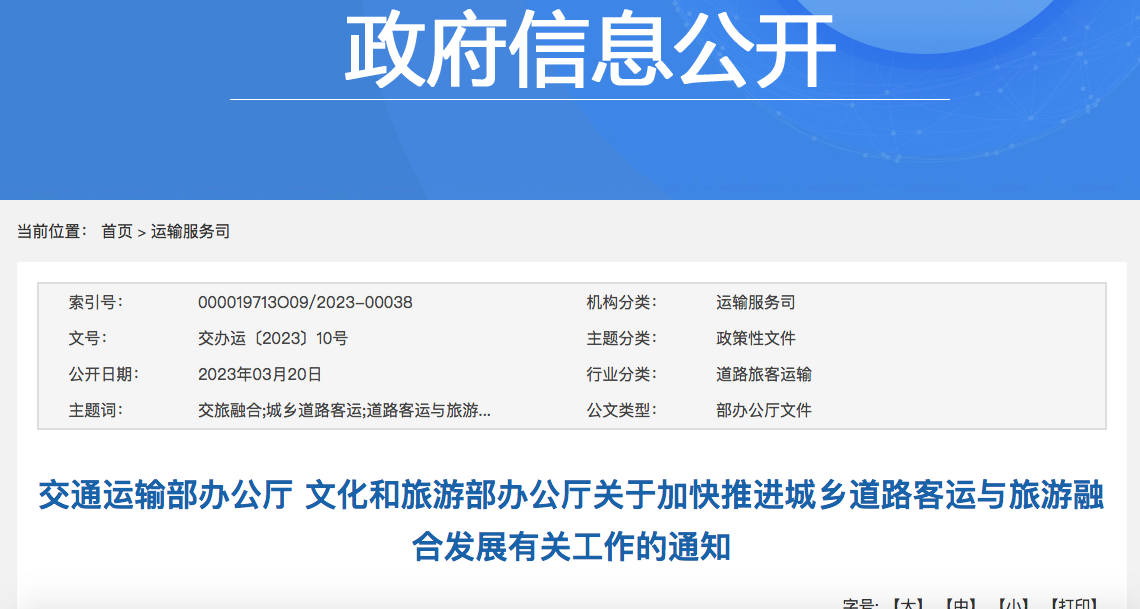This screenshot has width=1140, height=609.
Task: Click the document number 交办运〔2023〕10号
Action: (273, 338)
